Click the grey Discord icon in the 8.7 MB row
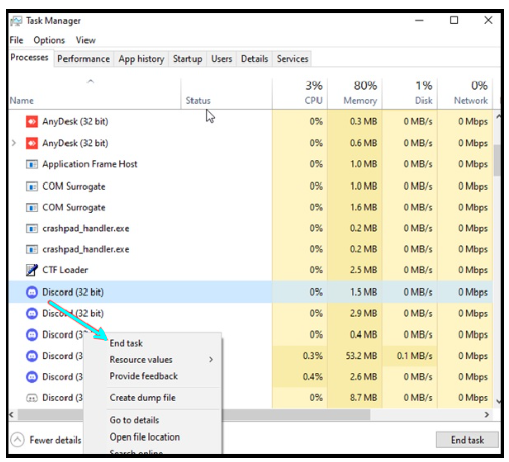The width and height of the screenshot is (509, 462). tap(32, 398)
